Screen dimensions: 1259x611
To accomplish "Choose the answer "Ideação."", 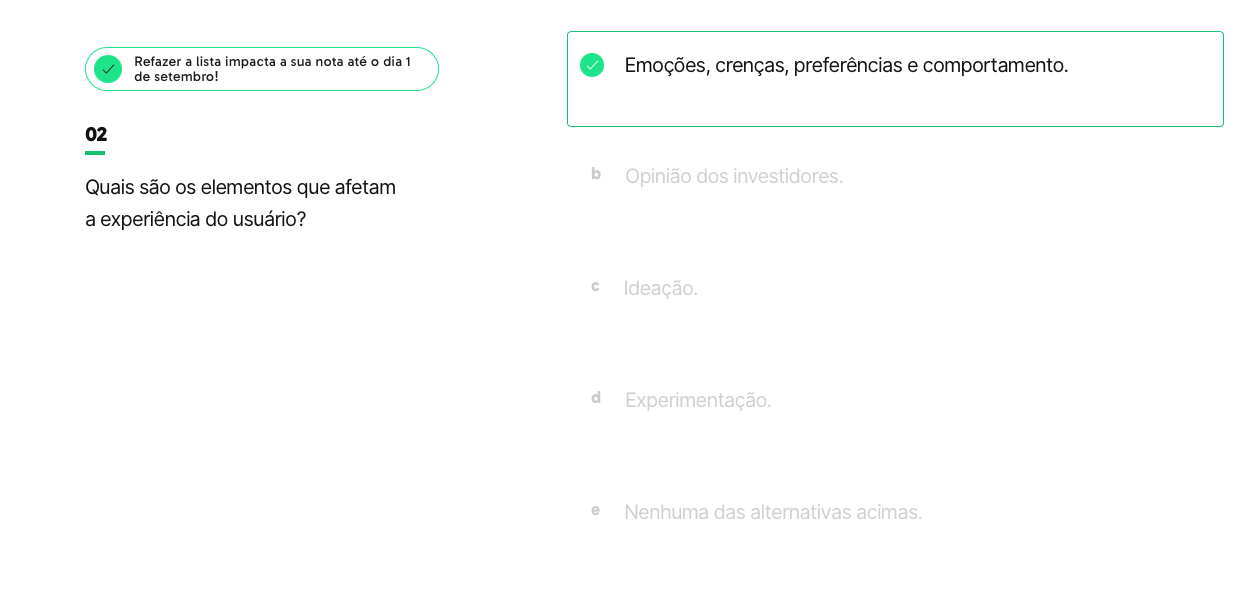I will tap(660, 289).
